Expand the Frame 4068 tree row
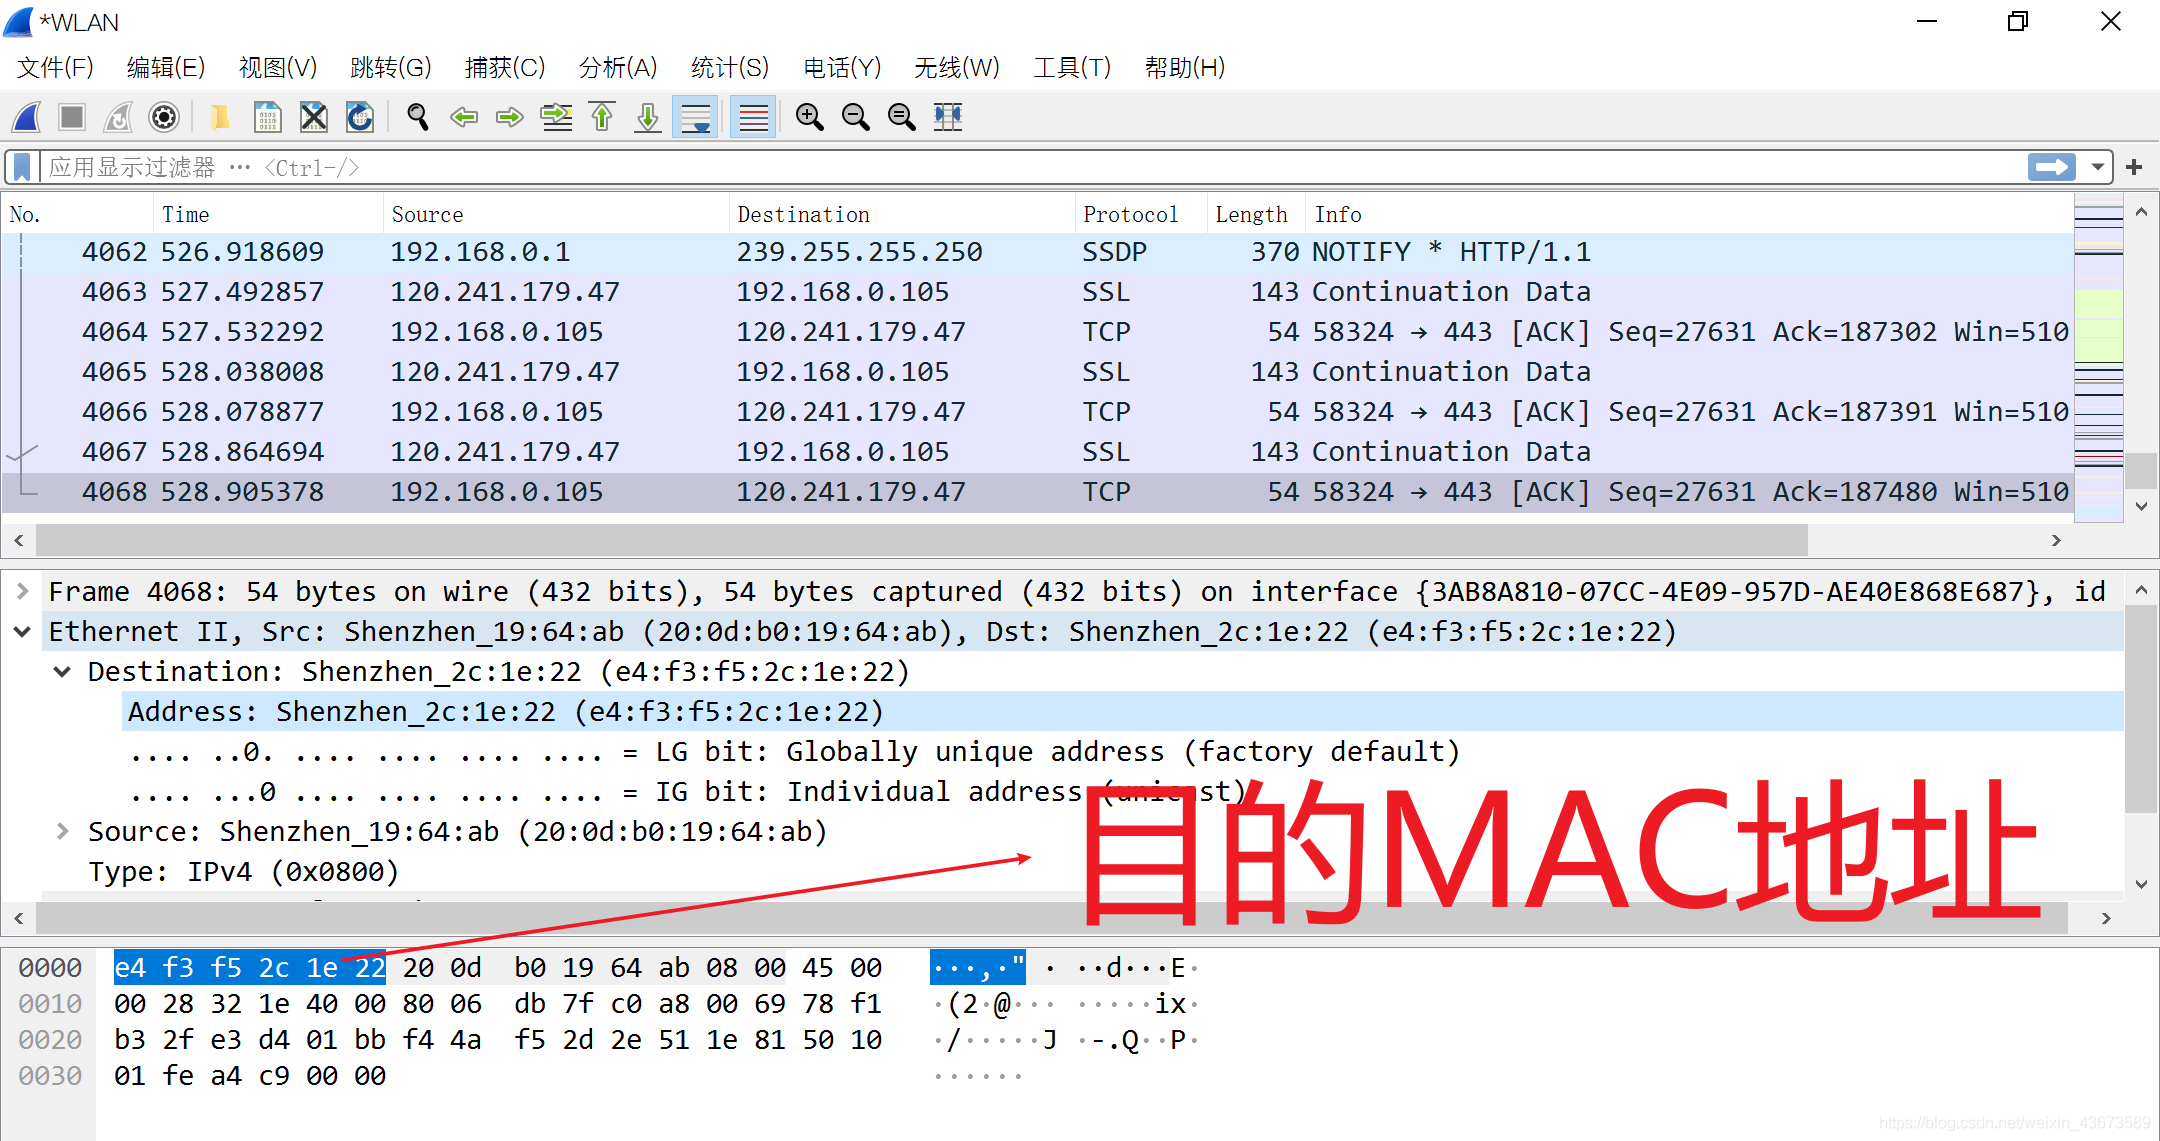This screenshot has height=1141, width=2160. tap(22, 591)
